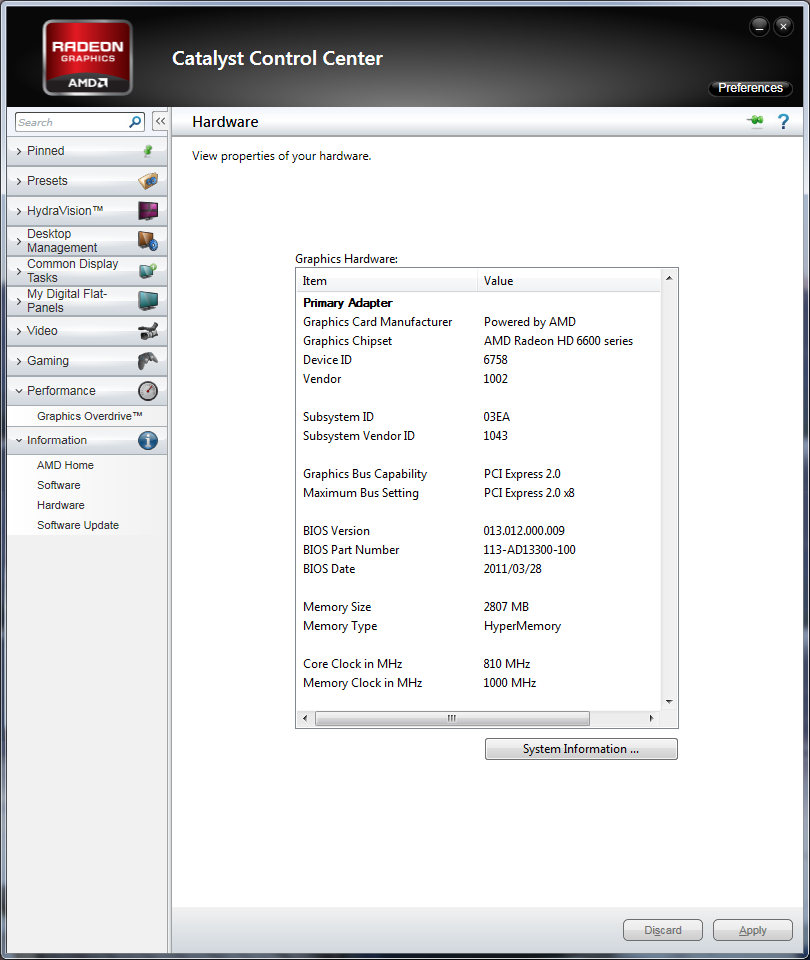This screenshot has height=960, width=810.
Task: Click the Performance gauge icon
Action: [x=148, y=391]
